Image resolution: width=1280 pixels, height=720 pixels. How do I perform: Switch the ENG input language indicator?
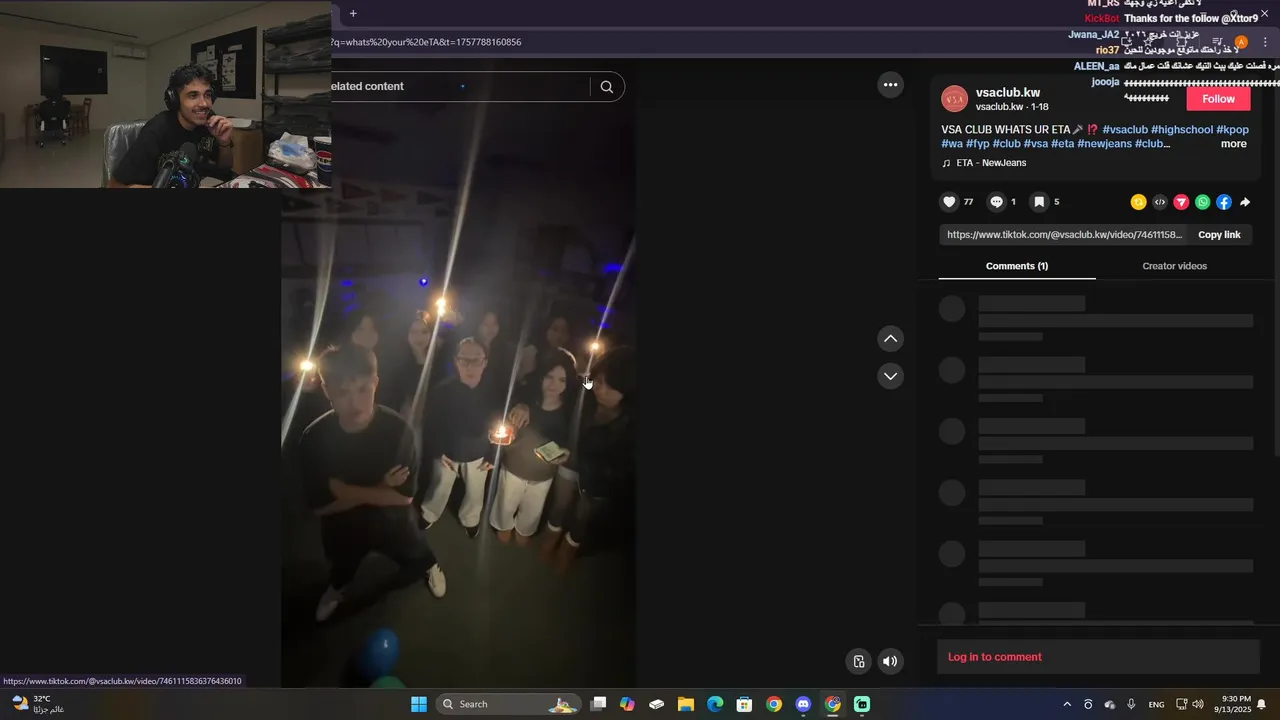(1156, 705)
